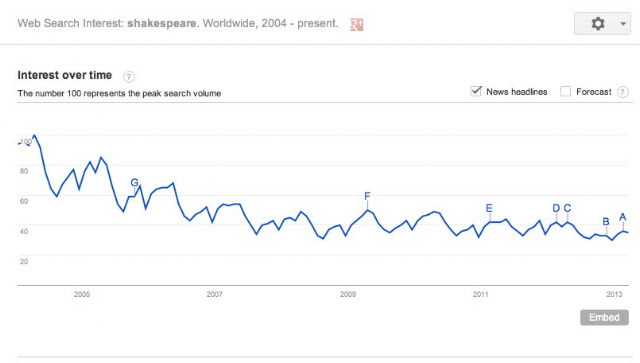Select news headline marker D

click(x=556, y=208)
